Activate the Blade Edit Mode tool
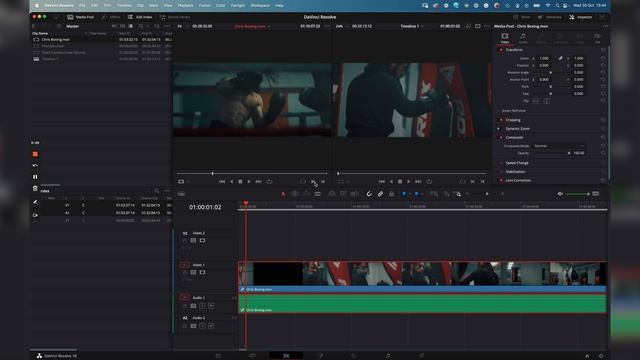This screenshot has width=640, height=360. (318, 194)
